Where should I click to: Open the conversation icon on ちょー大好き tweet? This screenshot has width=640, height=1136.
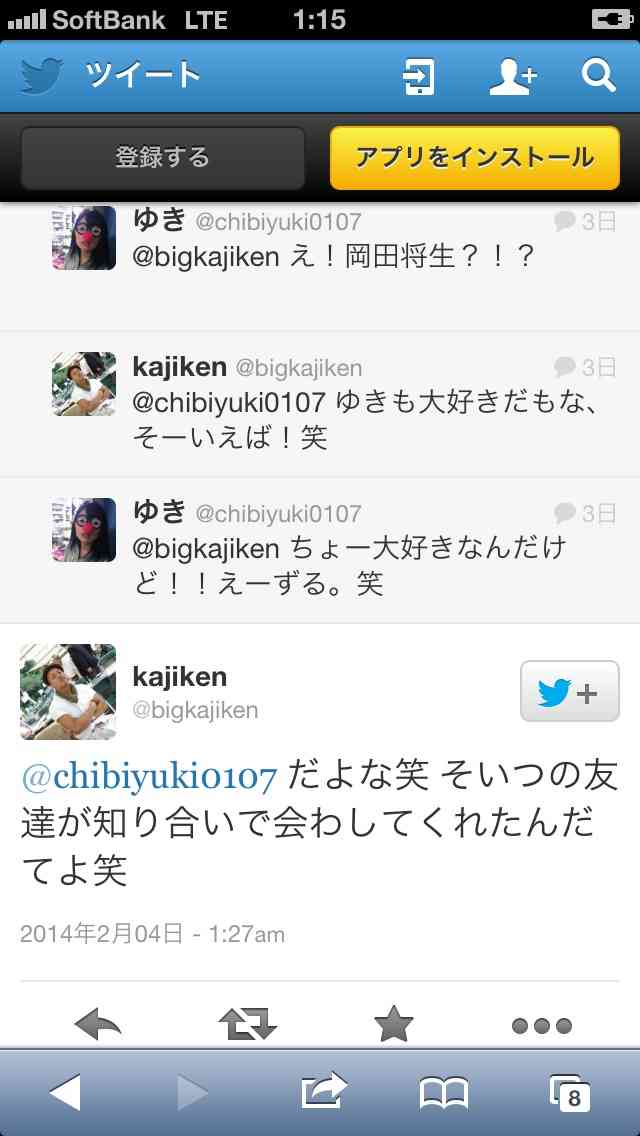click(x=565, y=513)
